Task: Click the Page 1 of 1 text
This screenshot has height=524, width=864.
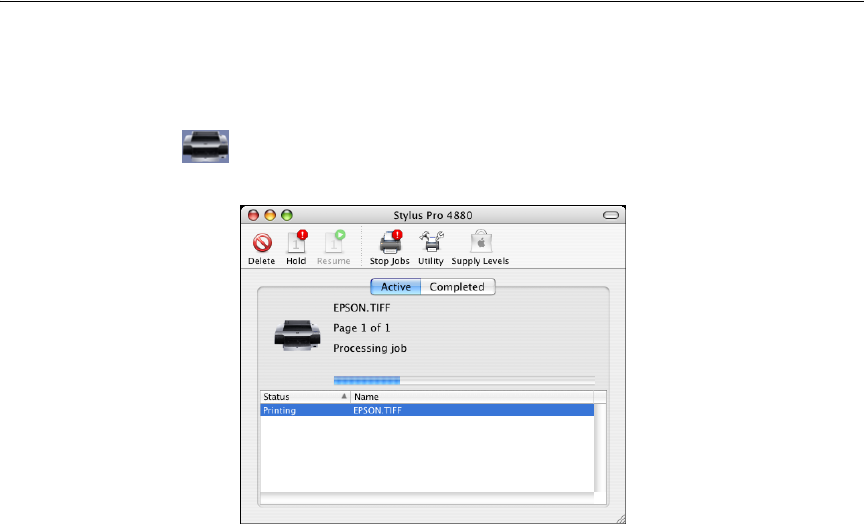Action: (361, 328)
